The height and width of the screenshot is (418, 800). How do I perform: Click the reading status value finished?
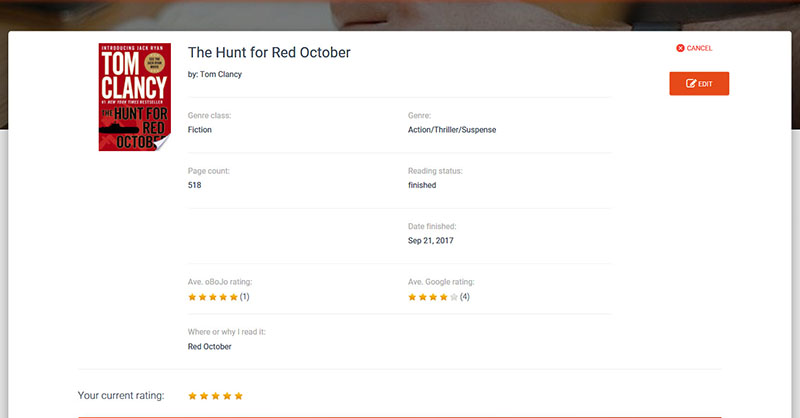(x=422, y=185)
